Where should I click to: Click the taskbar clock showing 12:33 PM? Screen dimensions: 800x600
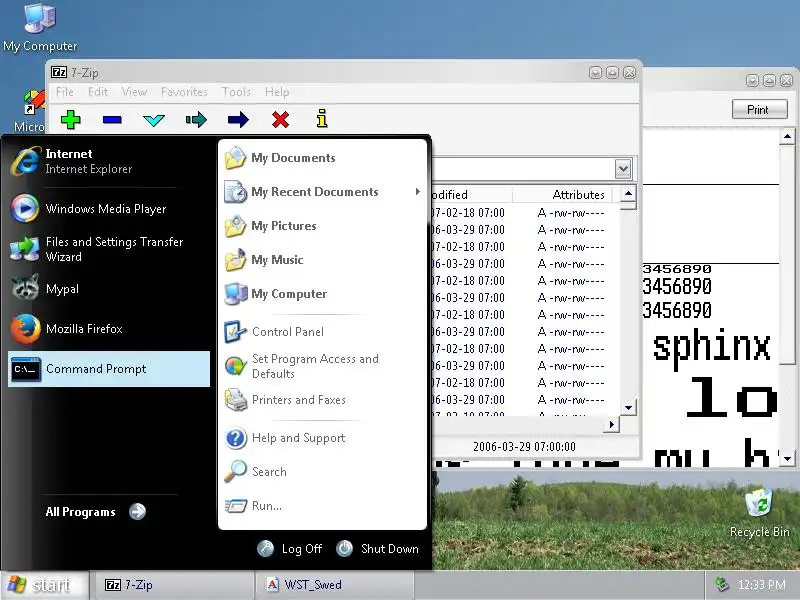tap(762, 585)
